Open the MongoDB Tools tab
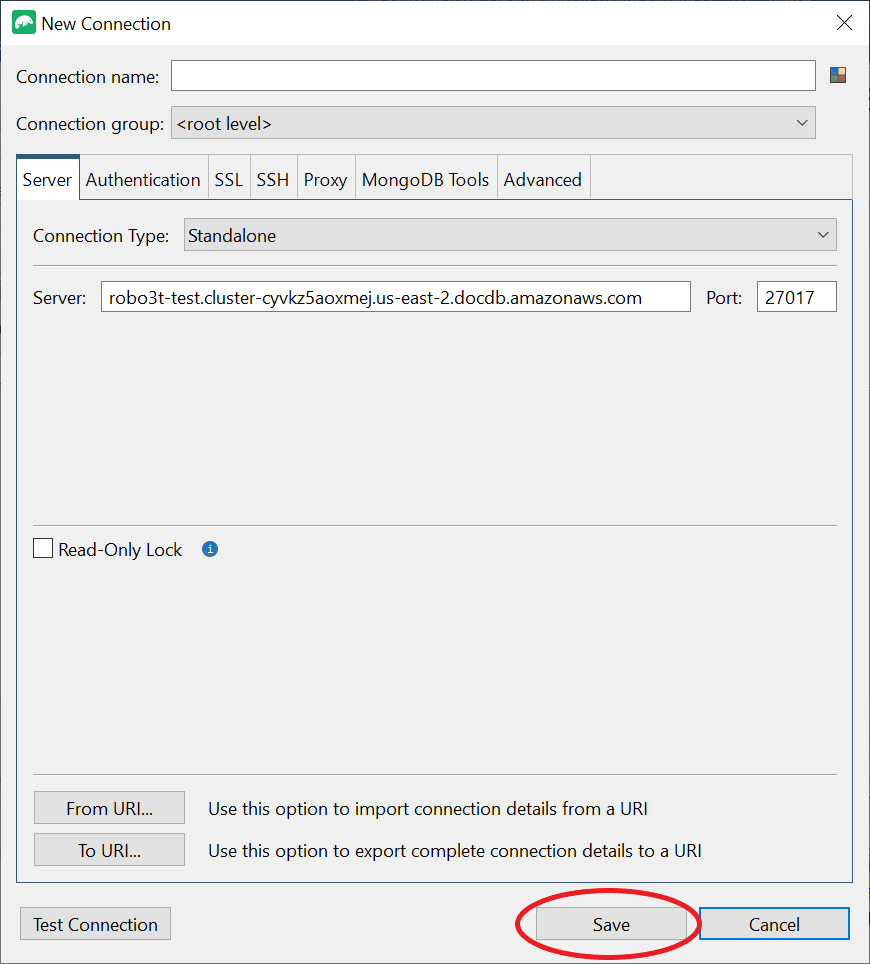The width and height of the screenshot is (870, 964). click(x=426, y=178)
